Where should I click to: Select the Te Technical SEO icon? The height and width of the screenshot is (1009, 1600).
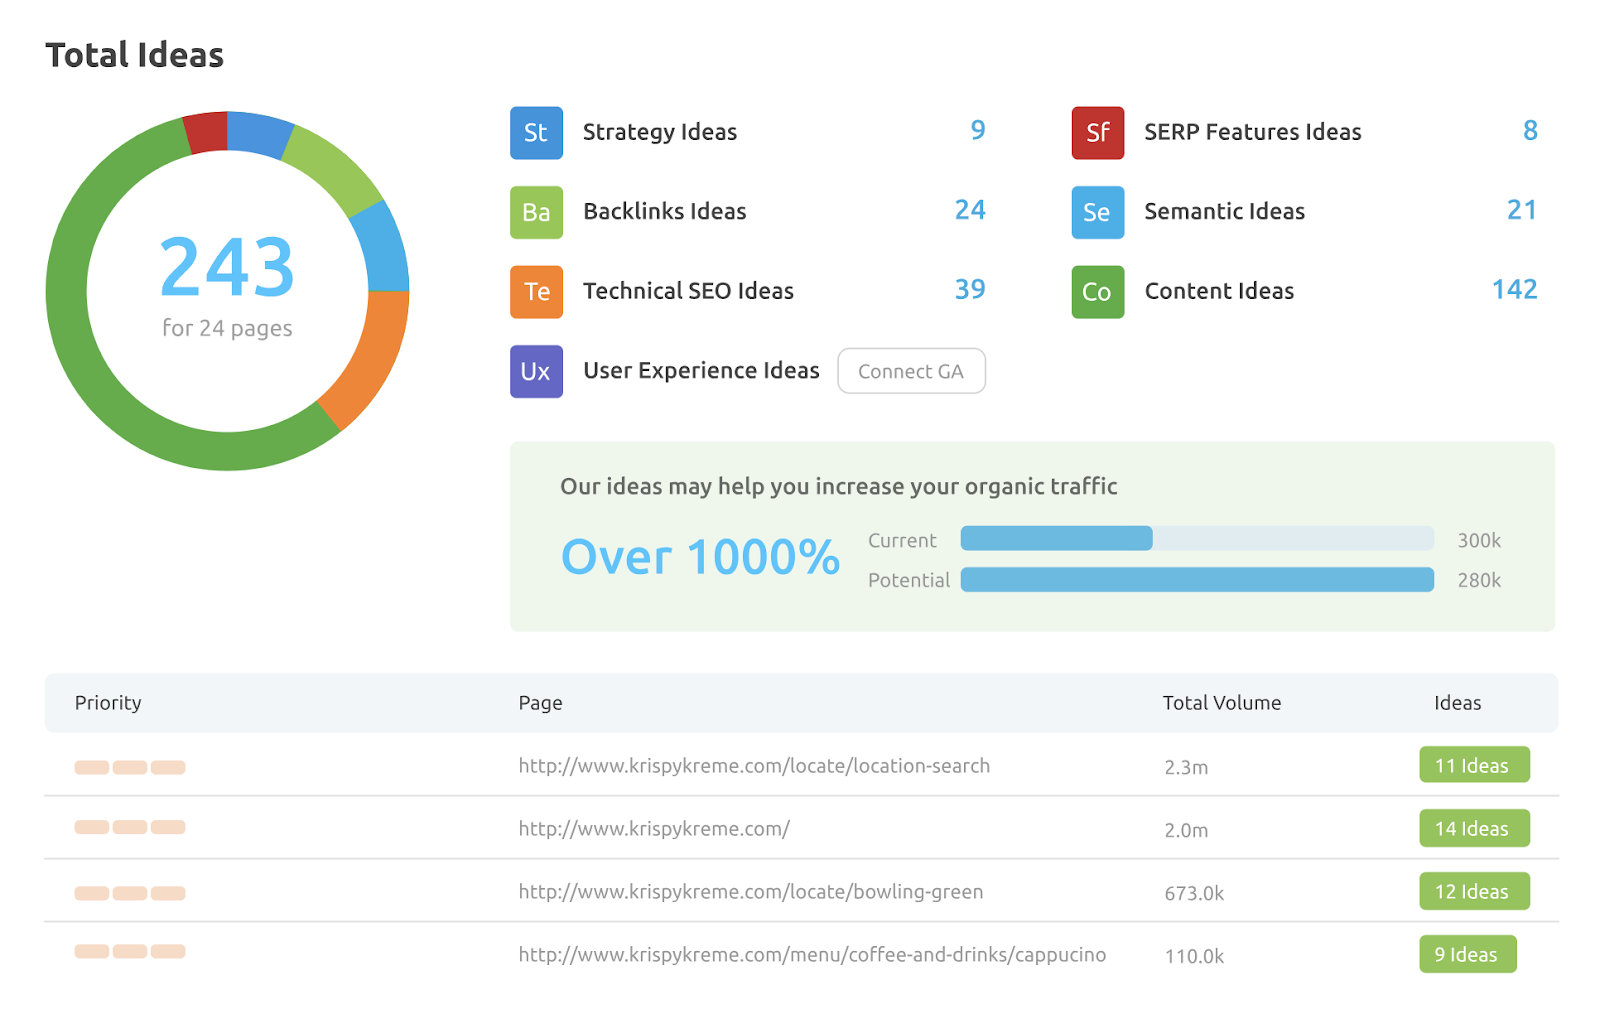click(536, 291)
